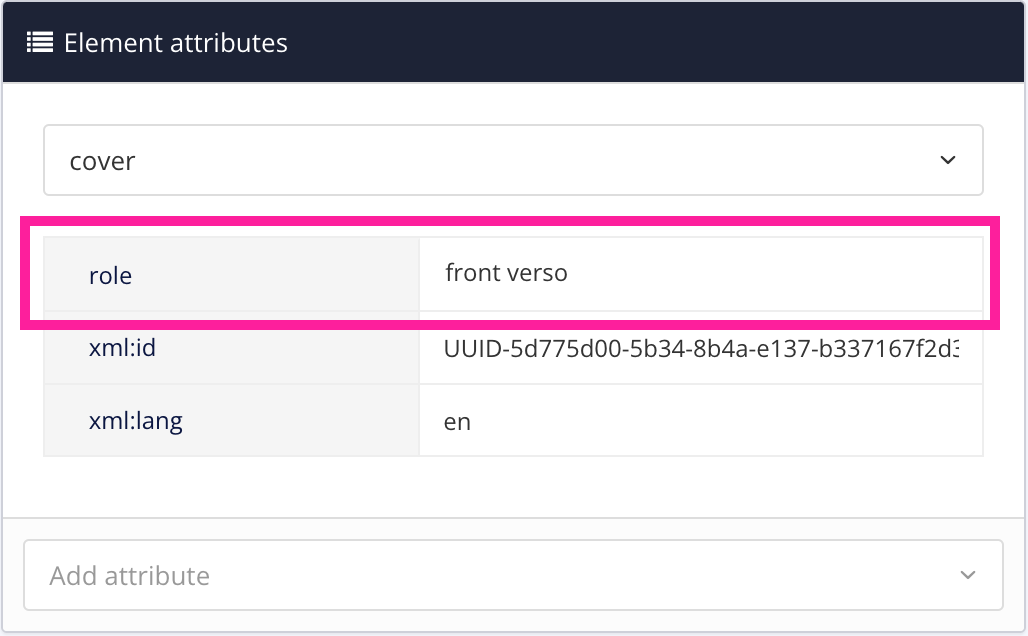Select the role attribute label
The width and height of the screenshot is (1028, 636).
pos(110,276)
